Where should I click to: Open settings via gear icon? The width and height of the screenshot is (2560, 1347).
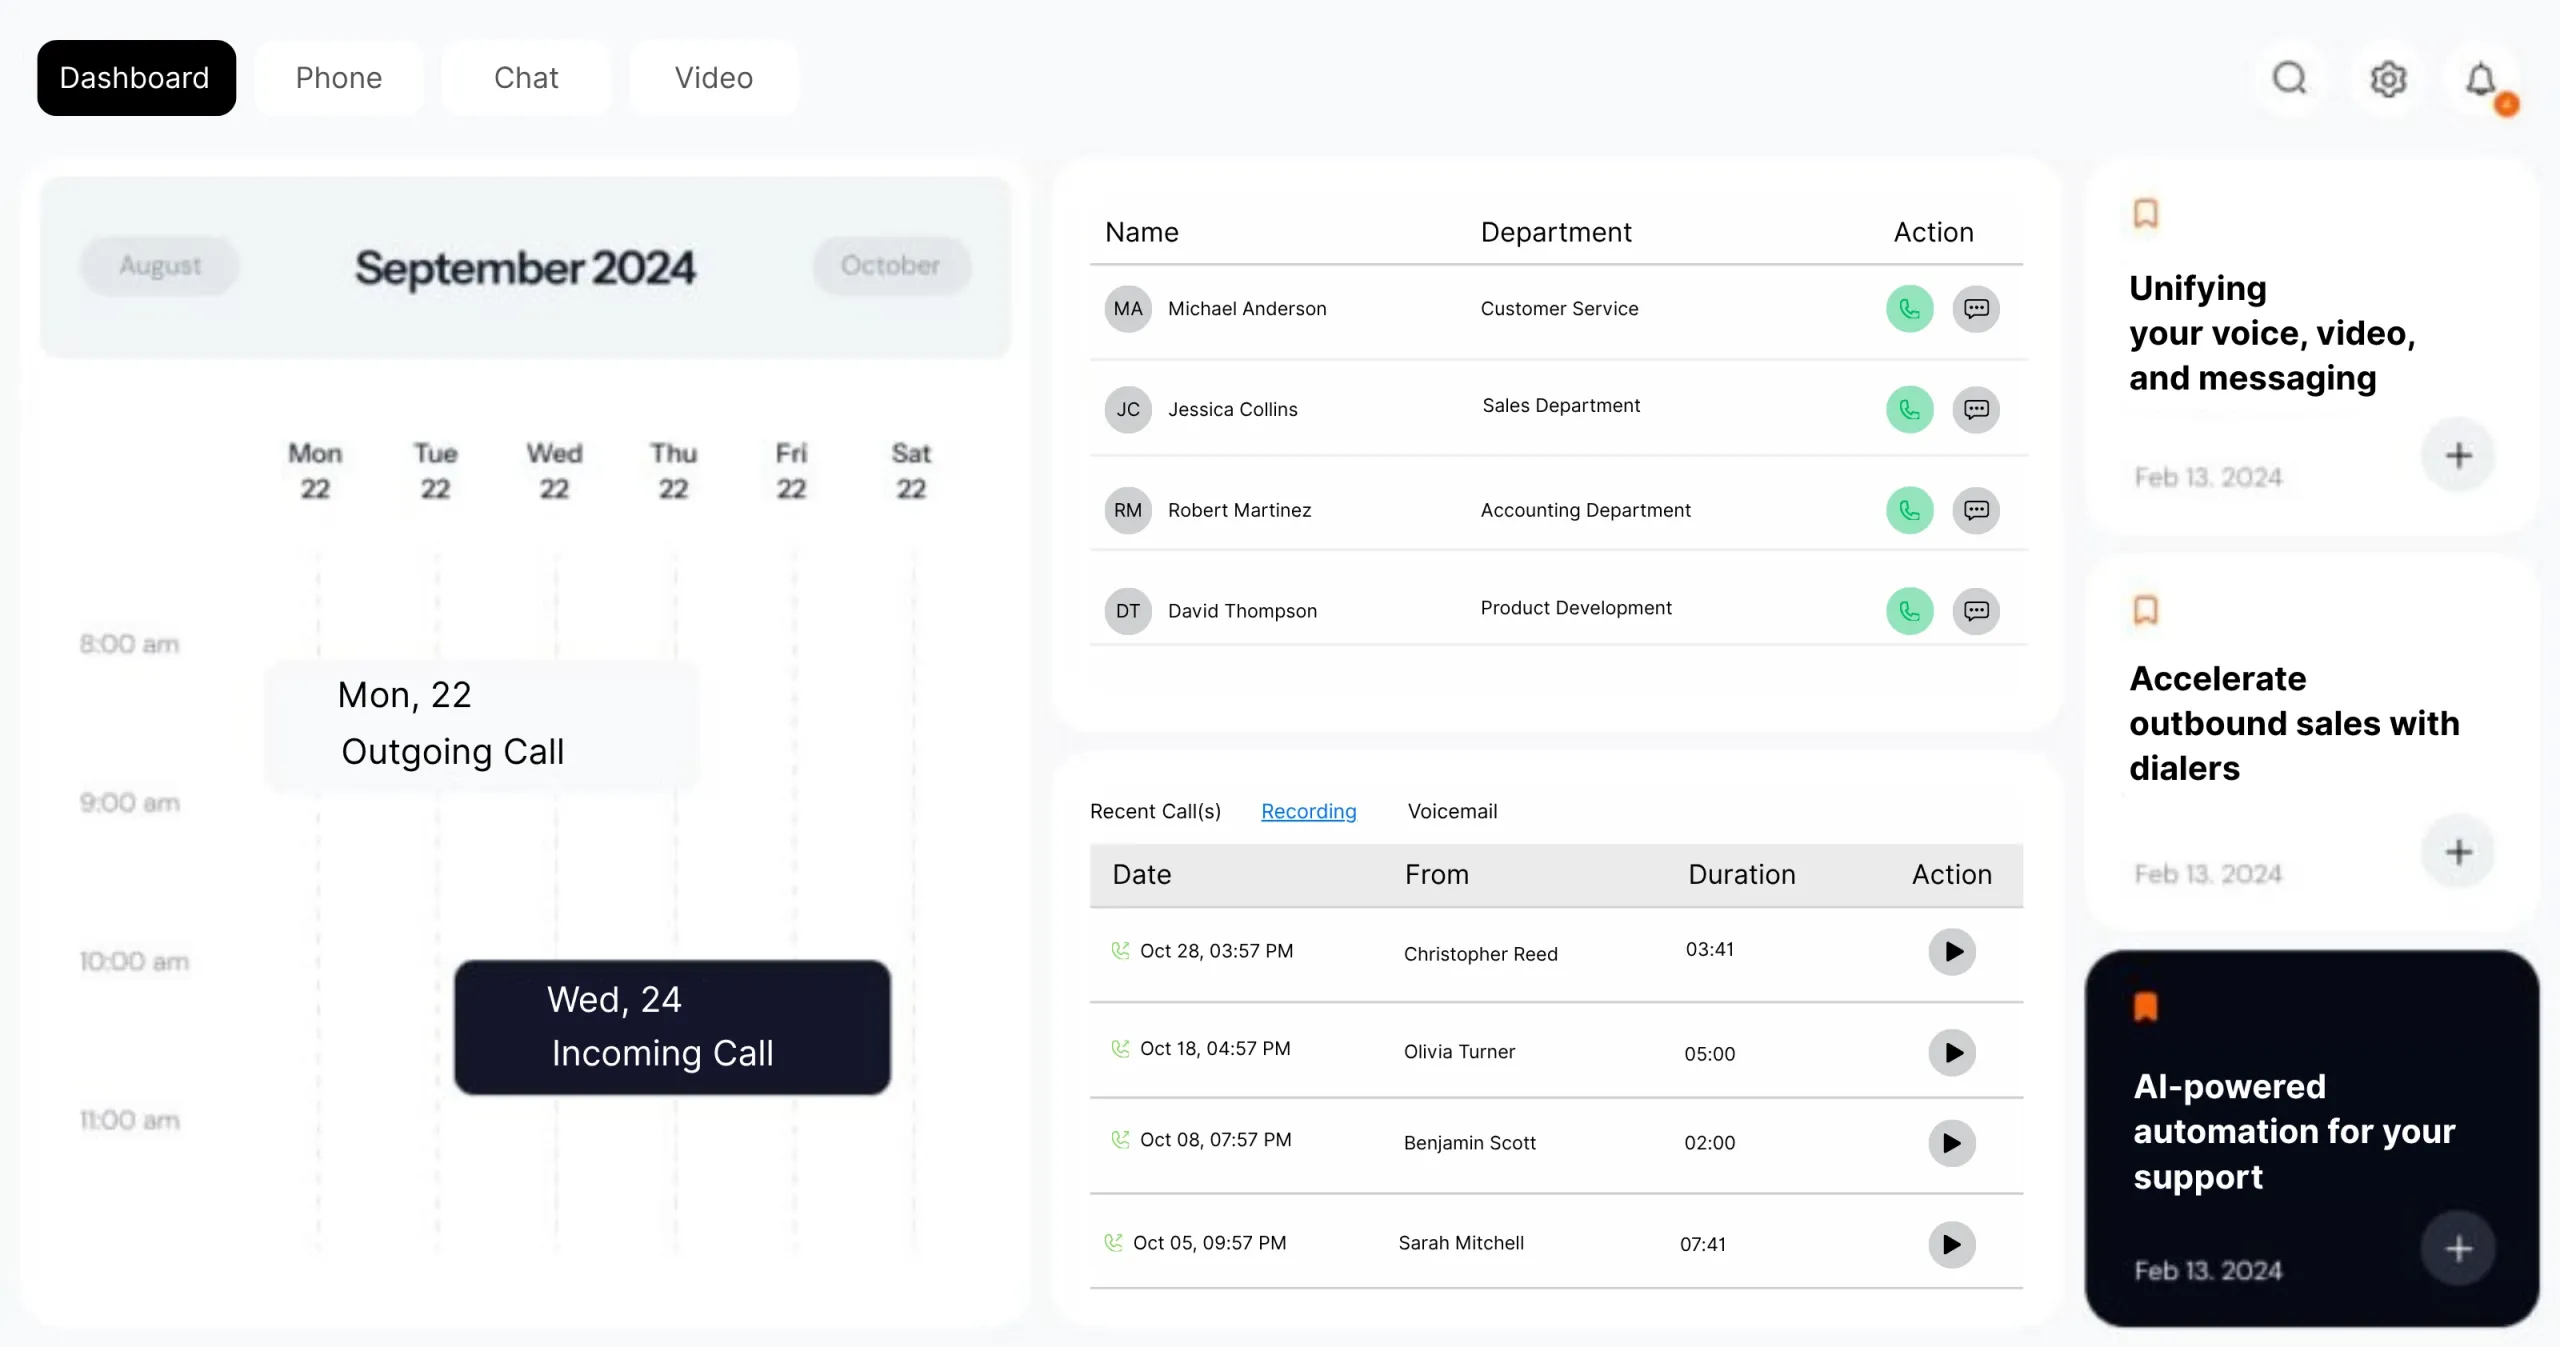(x=2388, y=79)
